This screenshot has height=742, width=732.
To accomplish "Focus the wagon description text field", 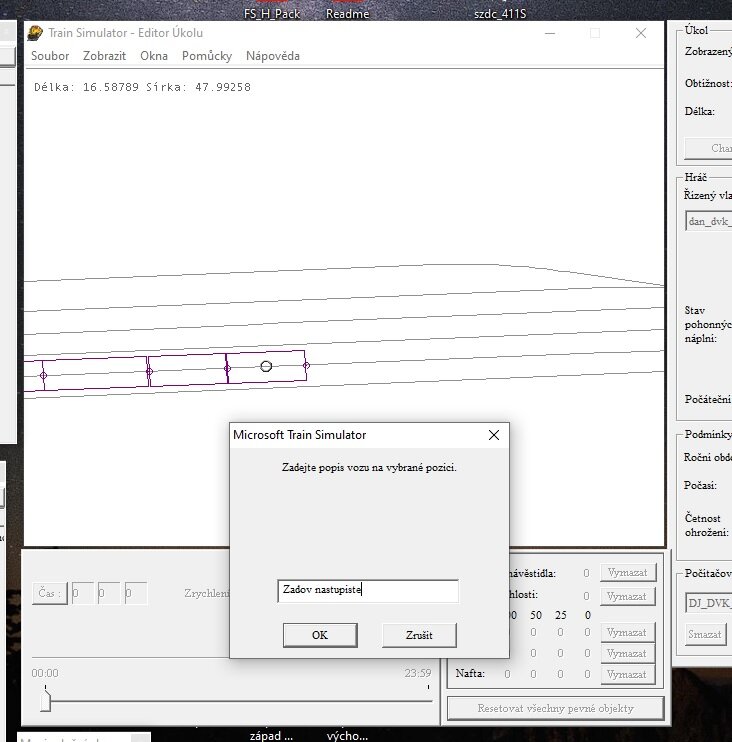I will coord(368,591).
